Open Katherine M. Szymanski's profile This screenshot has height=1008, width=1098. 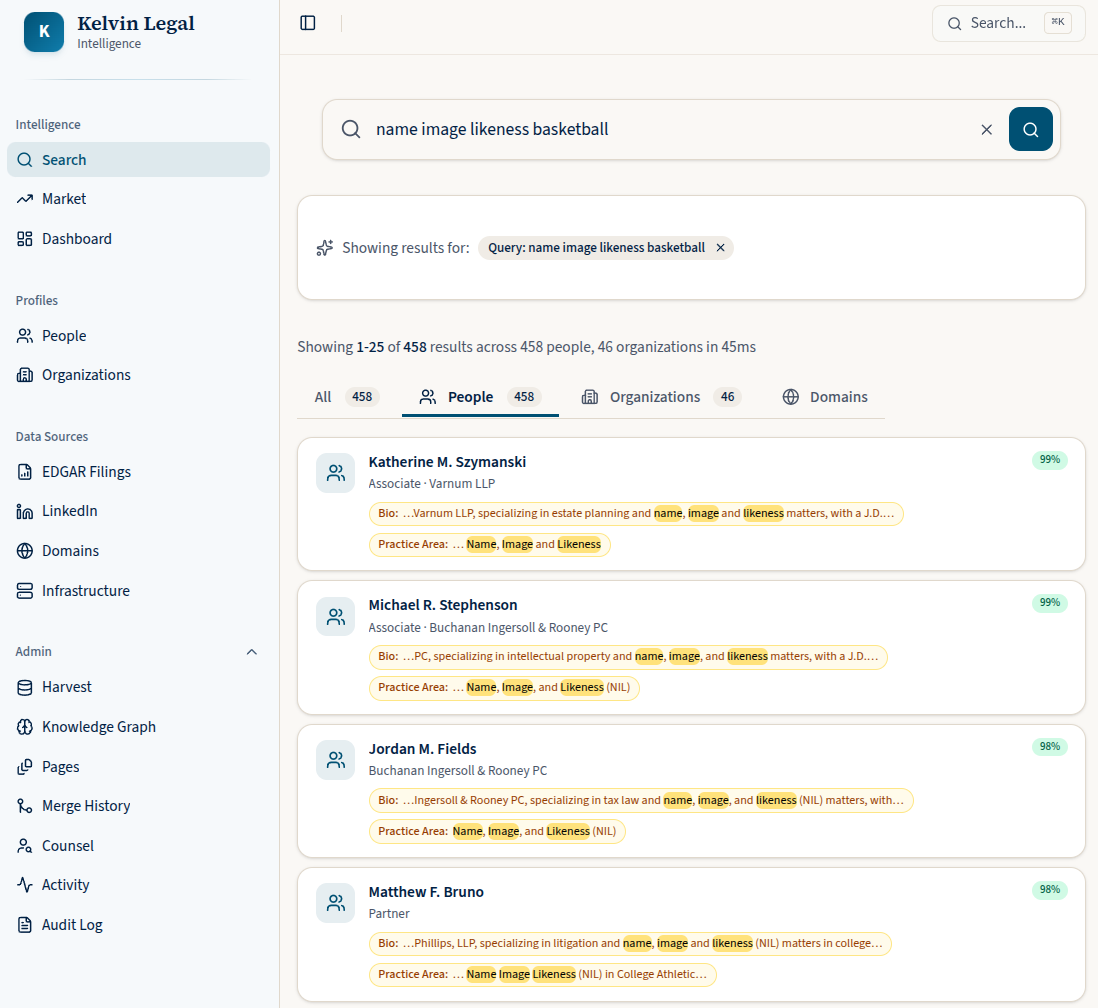[448, 462]
